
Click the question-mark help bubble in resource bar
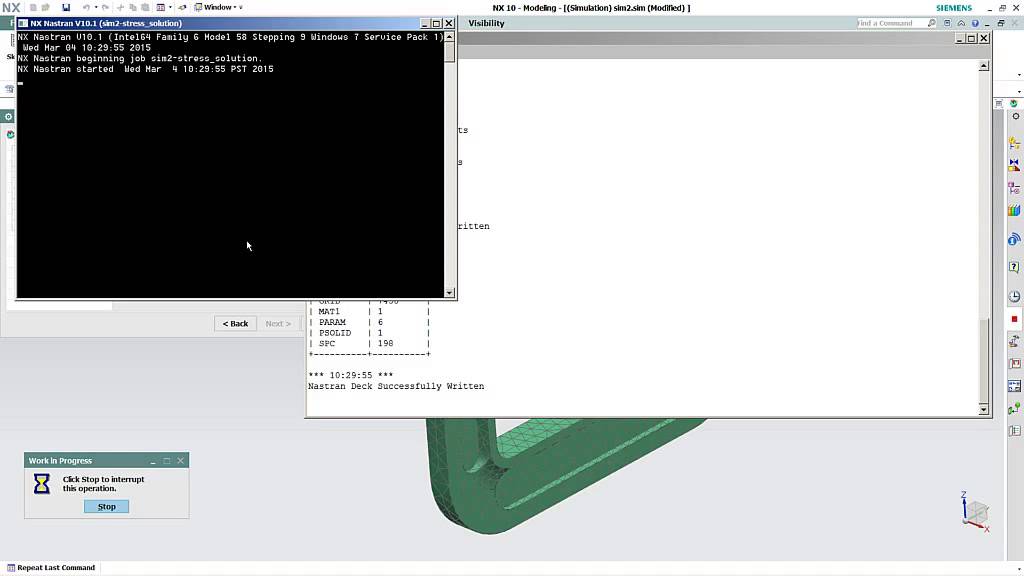coord(1014,267)
